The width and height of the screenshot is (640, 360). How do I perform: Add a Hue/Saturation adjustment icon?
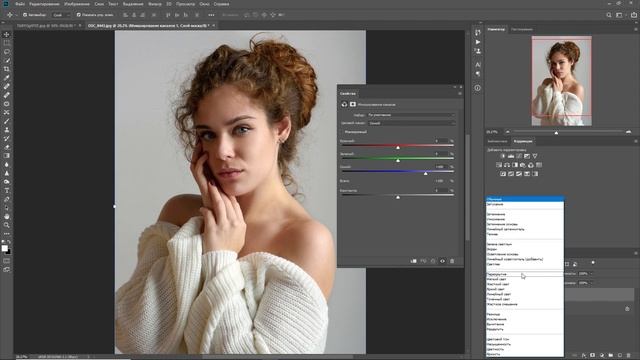click(499, 165)
